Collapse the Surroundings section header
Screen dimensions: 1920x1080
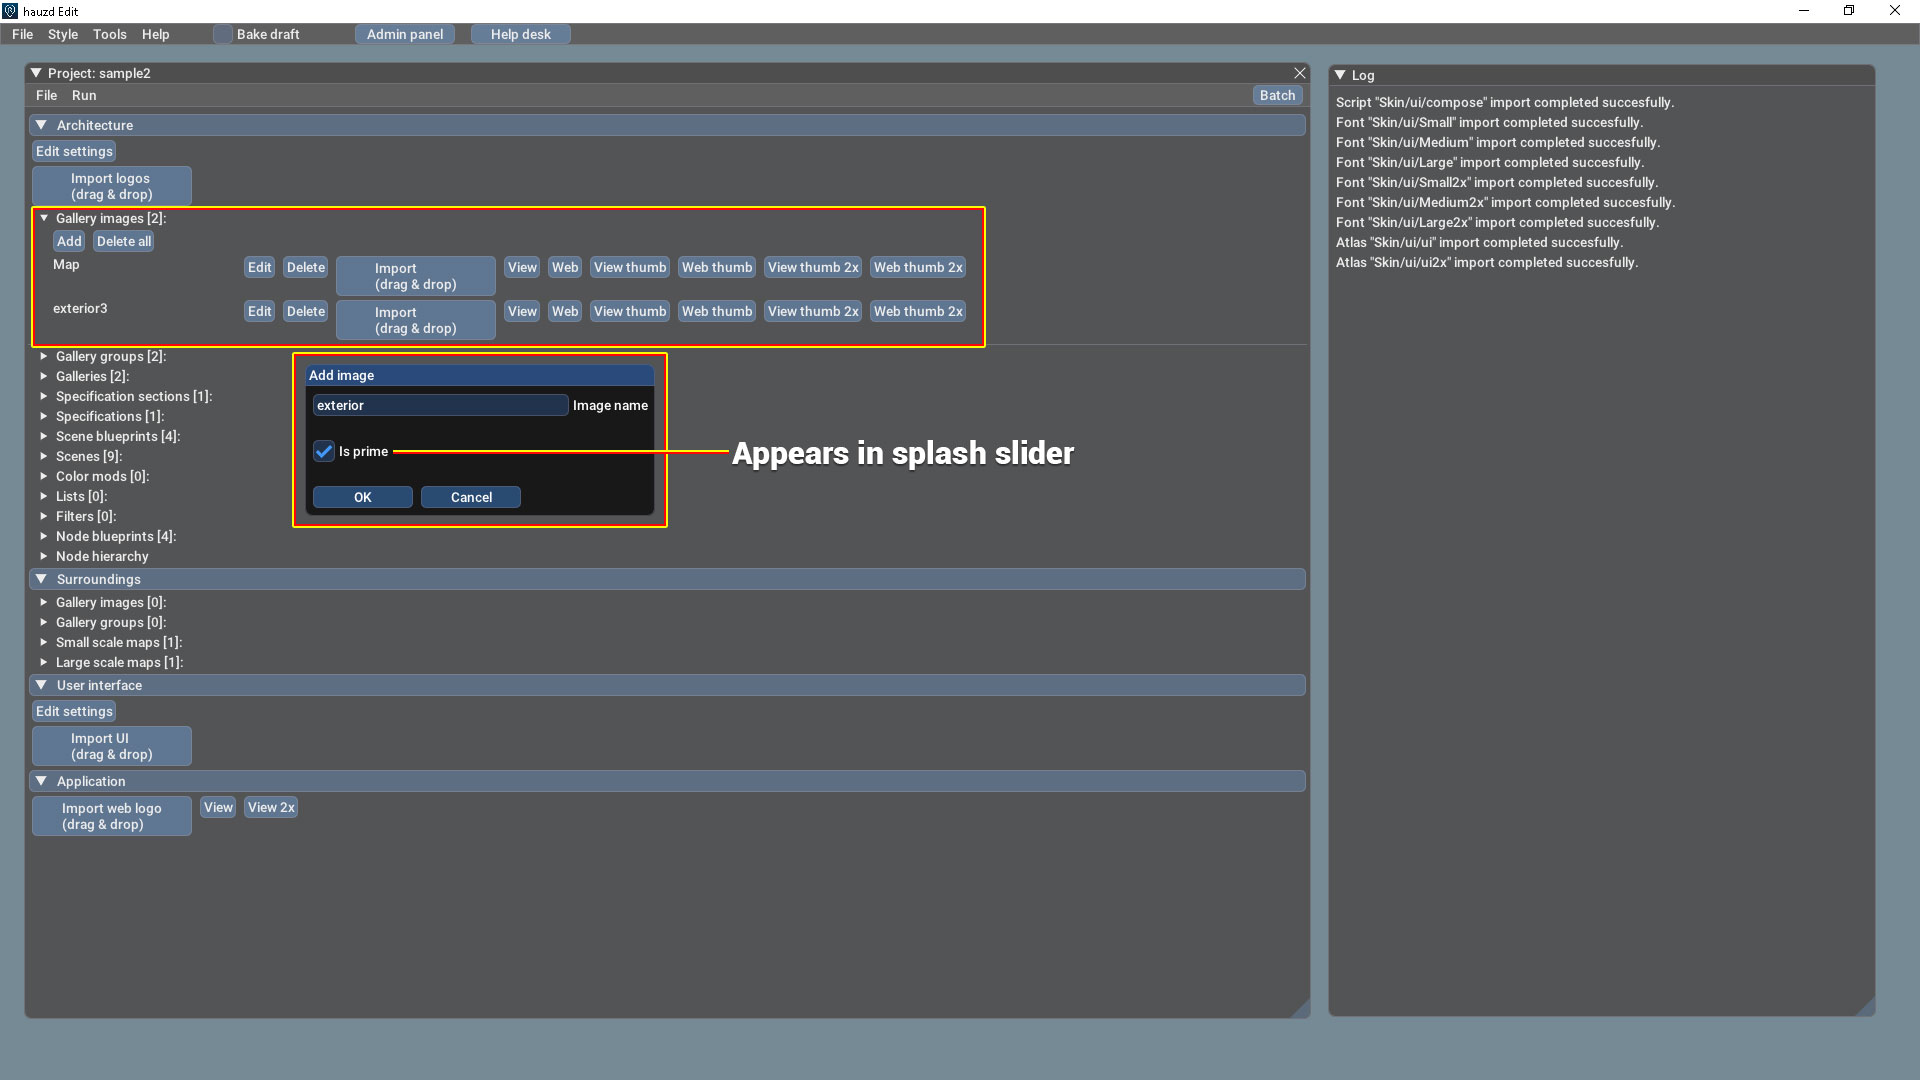click(x=41, y=579)
